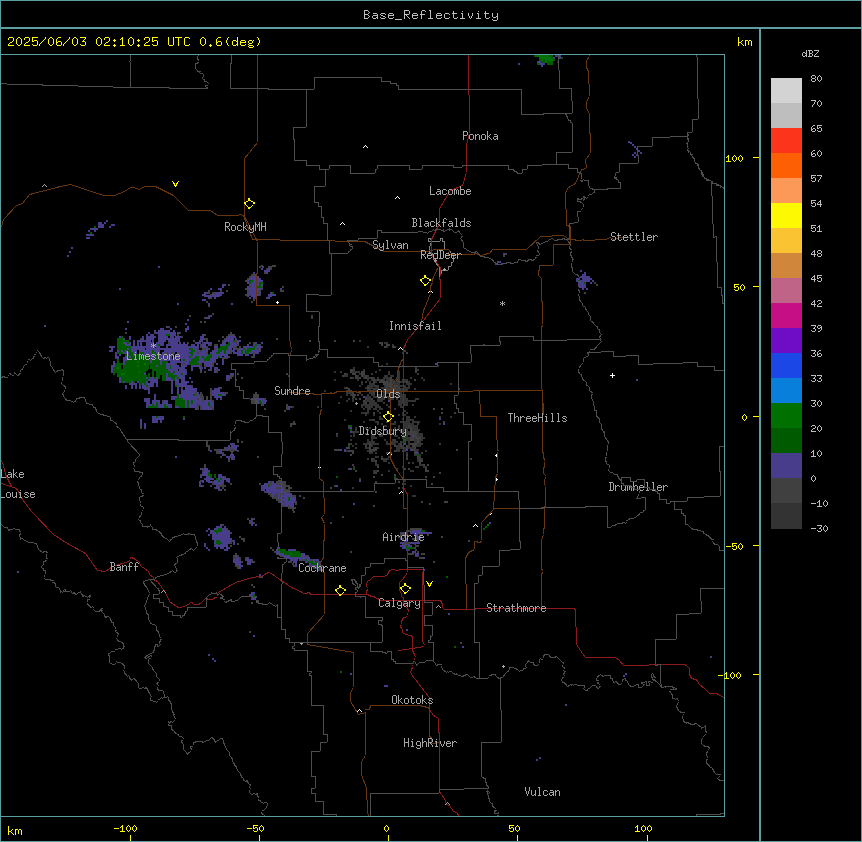Click the Innisfail town label

click(x=415, y=326)
